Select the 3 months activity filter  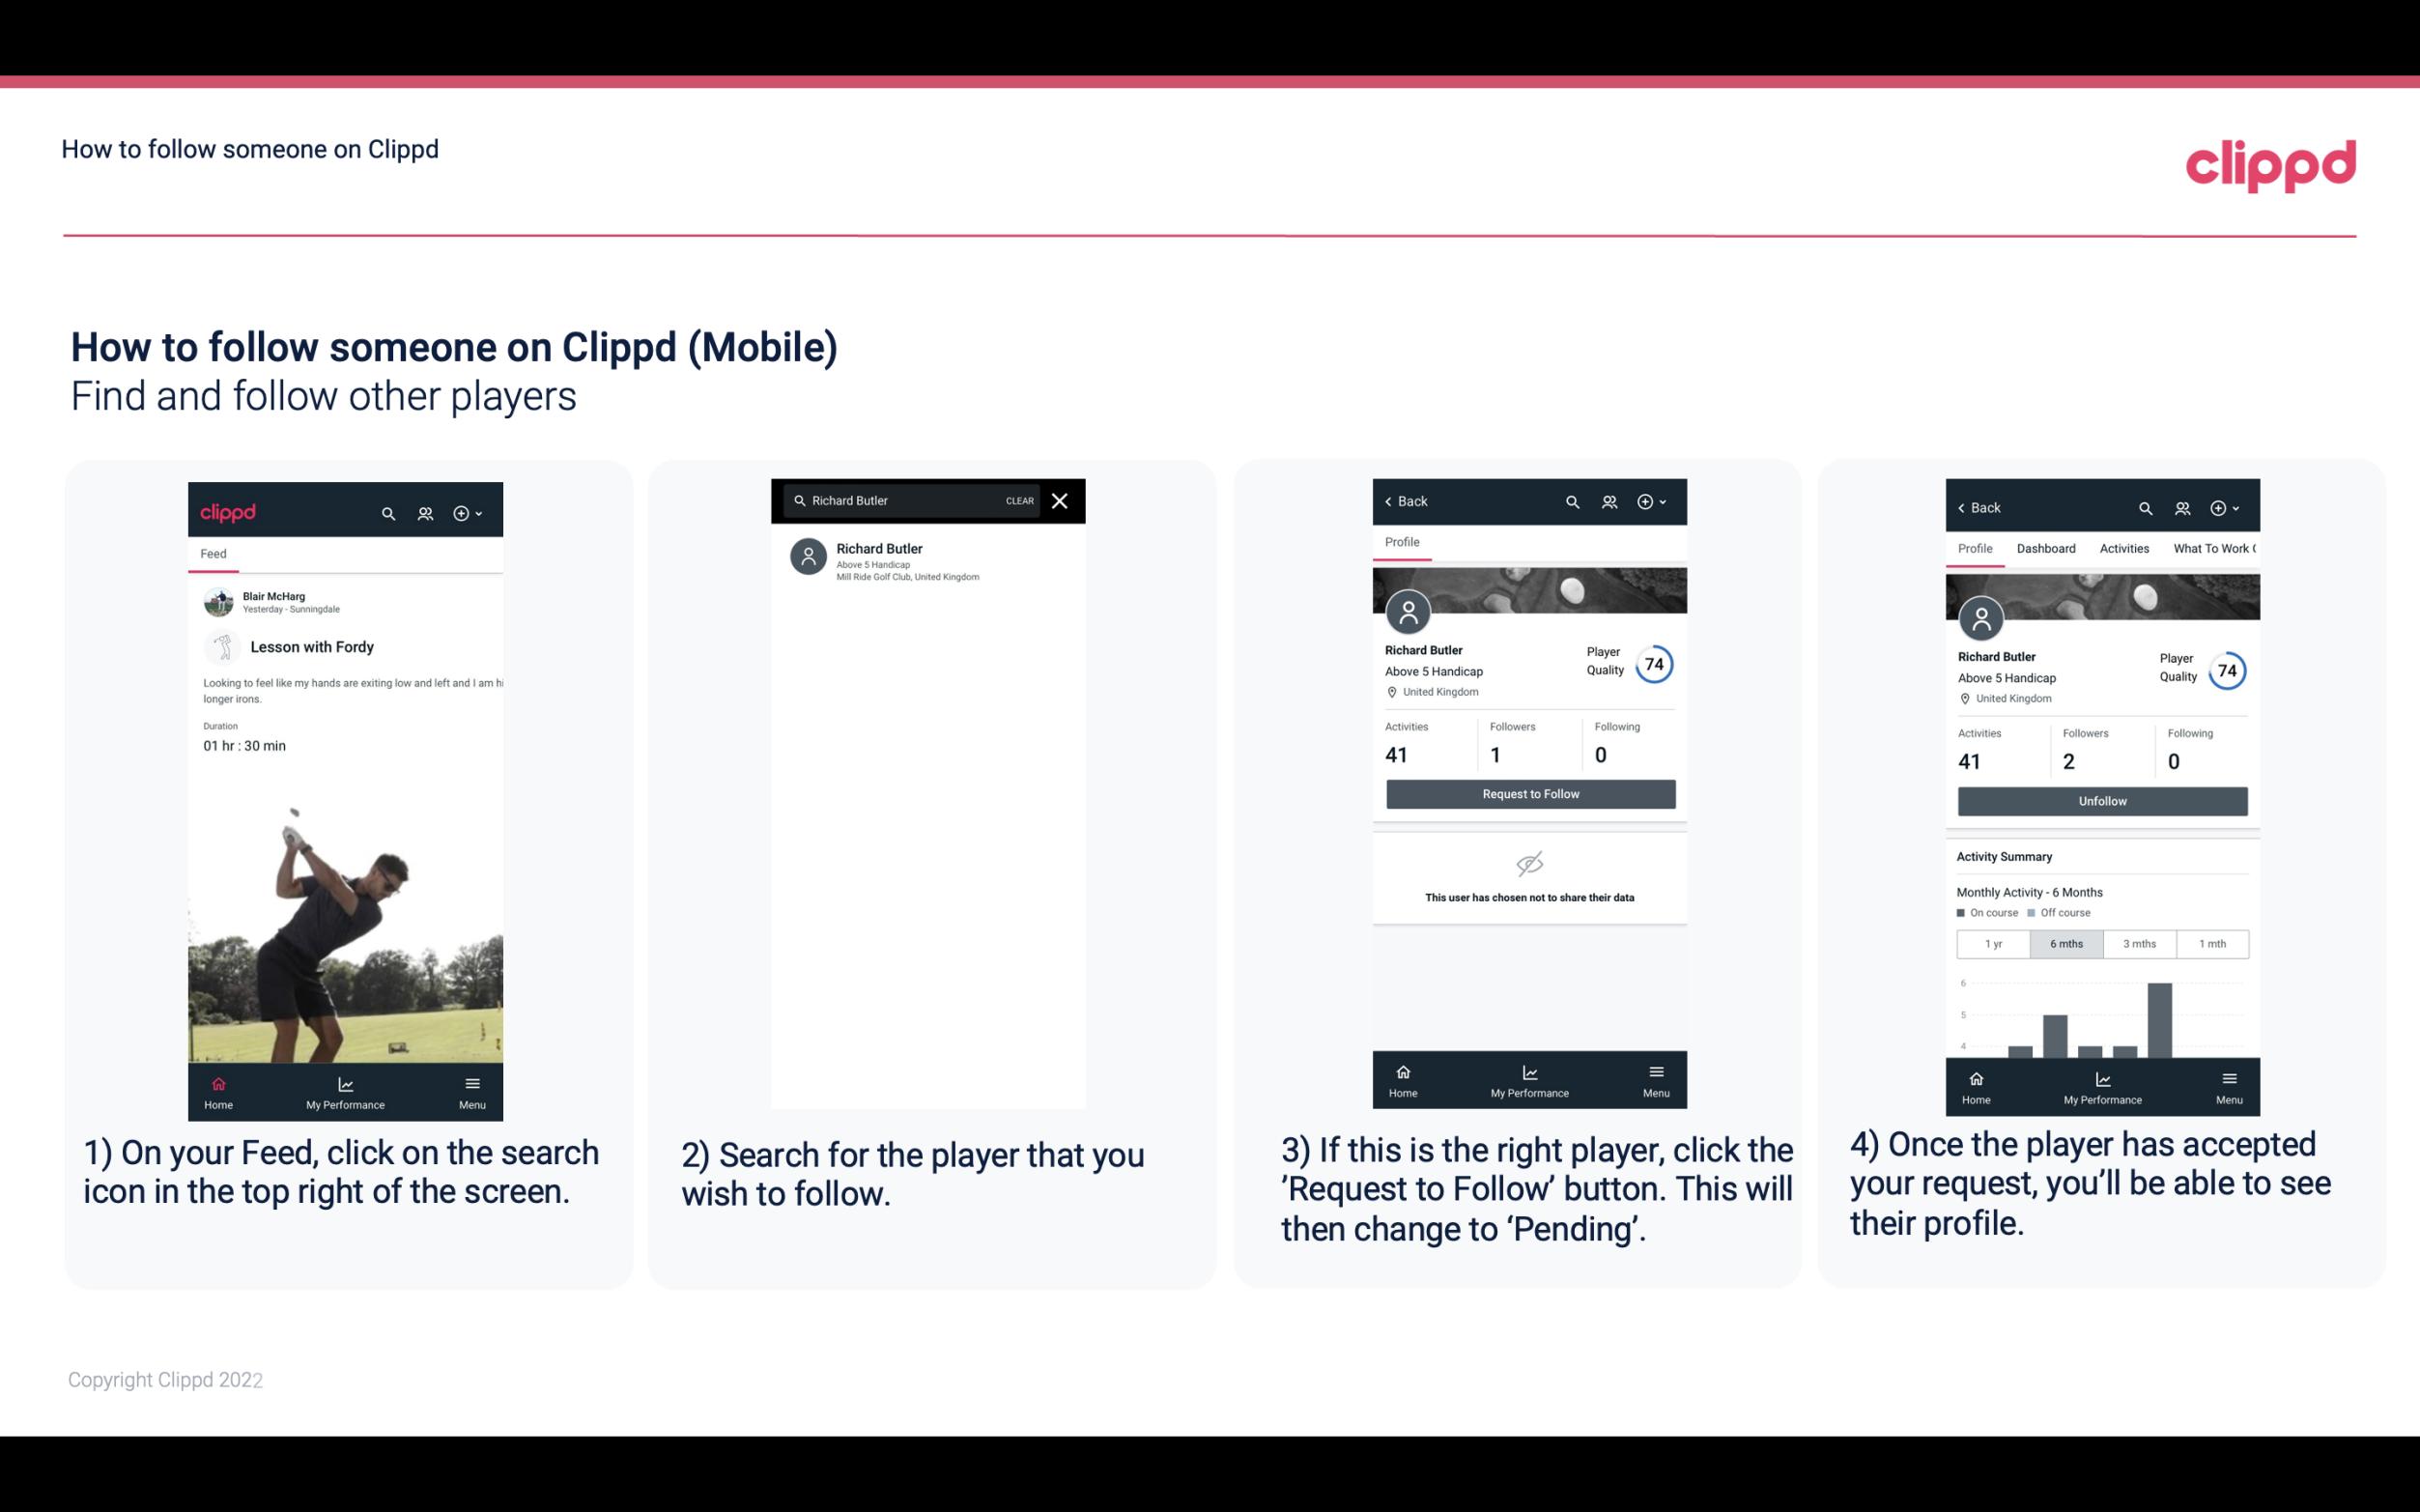(x=2140, y=942)
